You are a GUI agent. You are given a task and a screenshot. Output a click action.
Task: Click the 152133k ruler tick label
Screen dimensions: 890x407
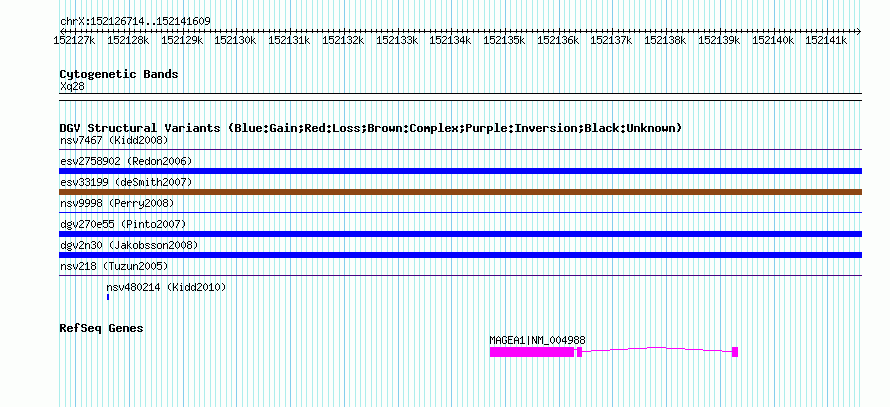tap(397, 40)
